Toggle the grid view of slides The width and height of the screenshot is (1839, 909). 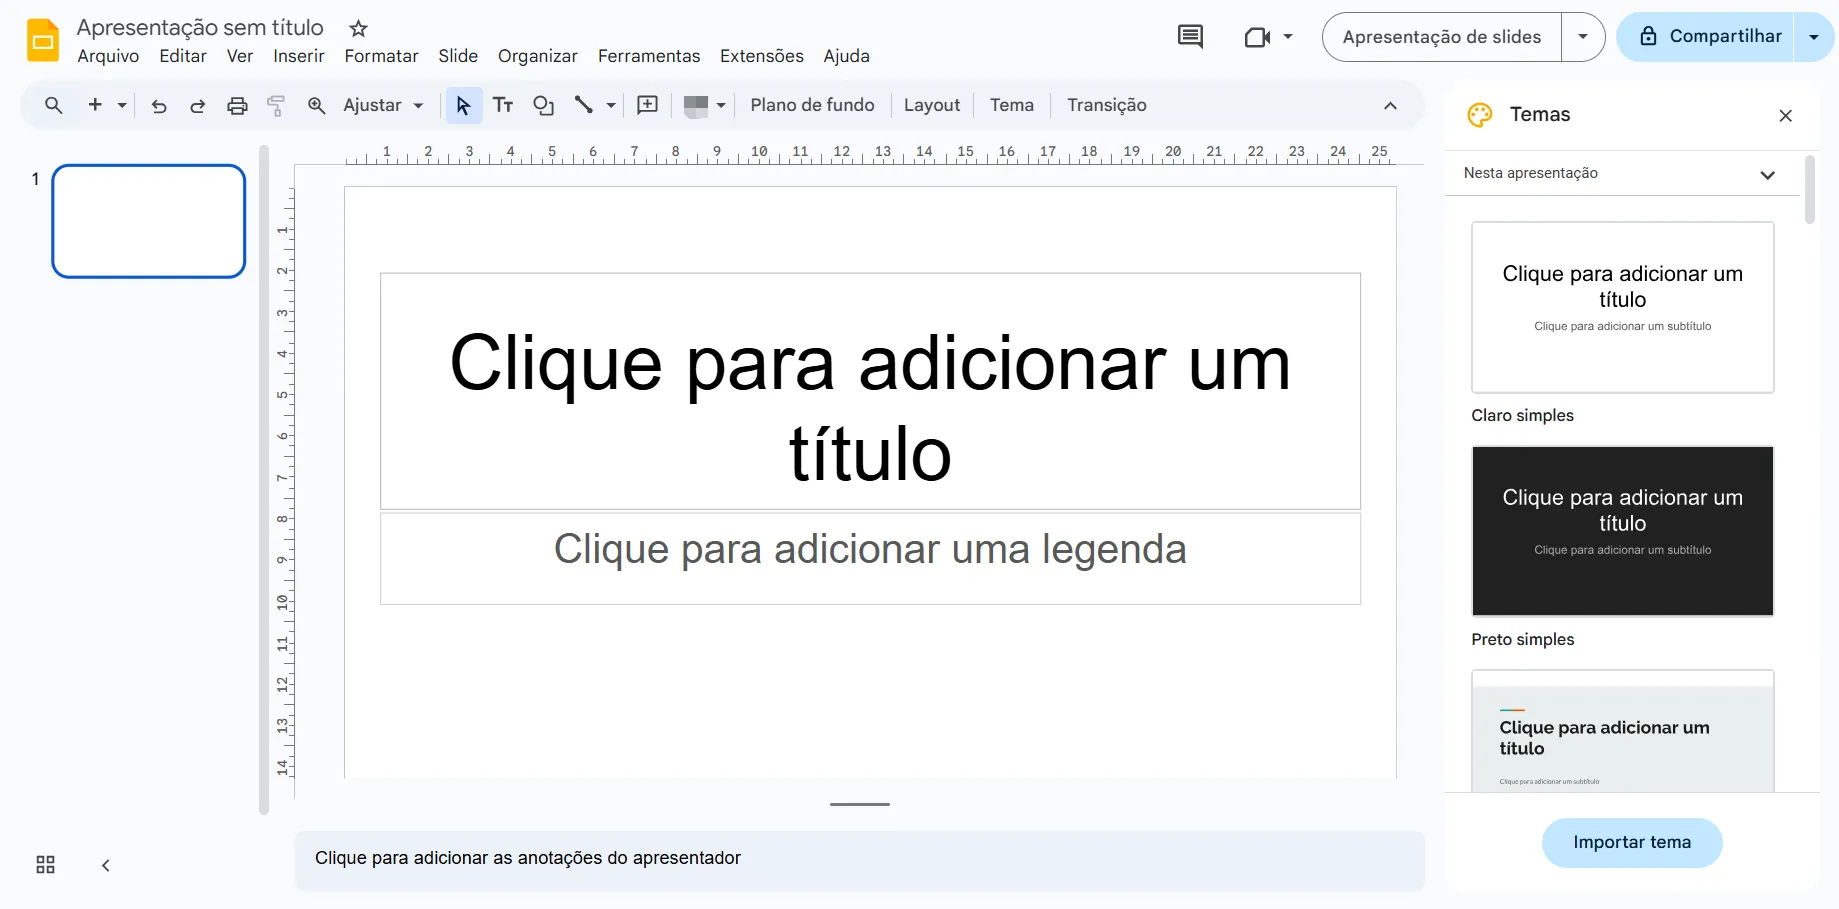point(44,864)
